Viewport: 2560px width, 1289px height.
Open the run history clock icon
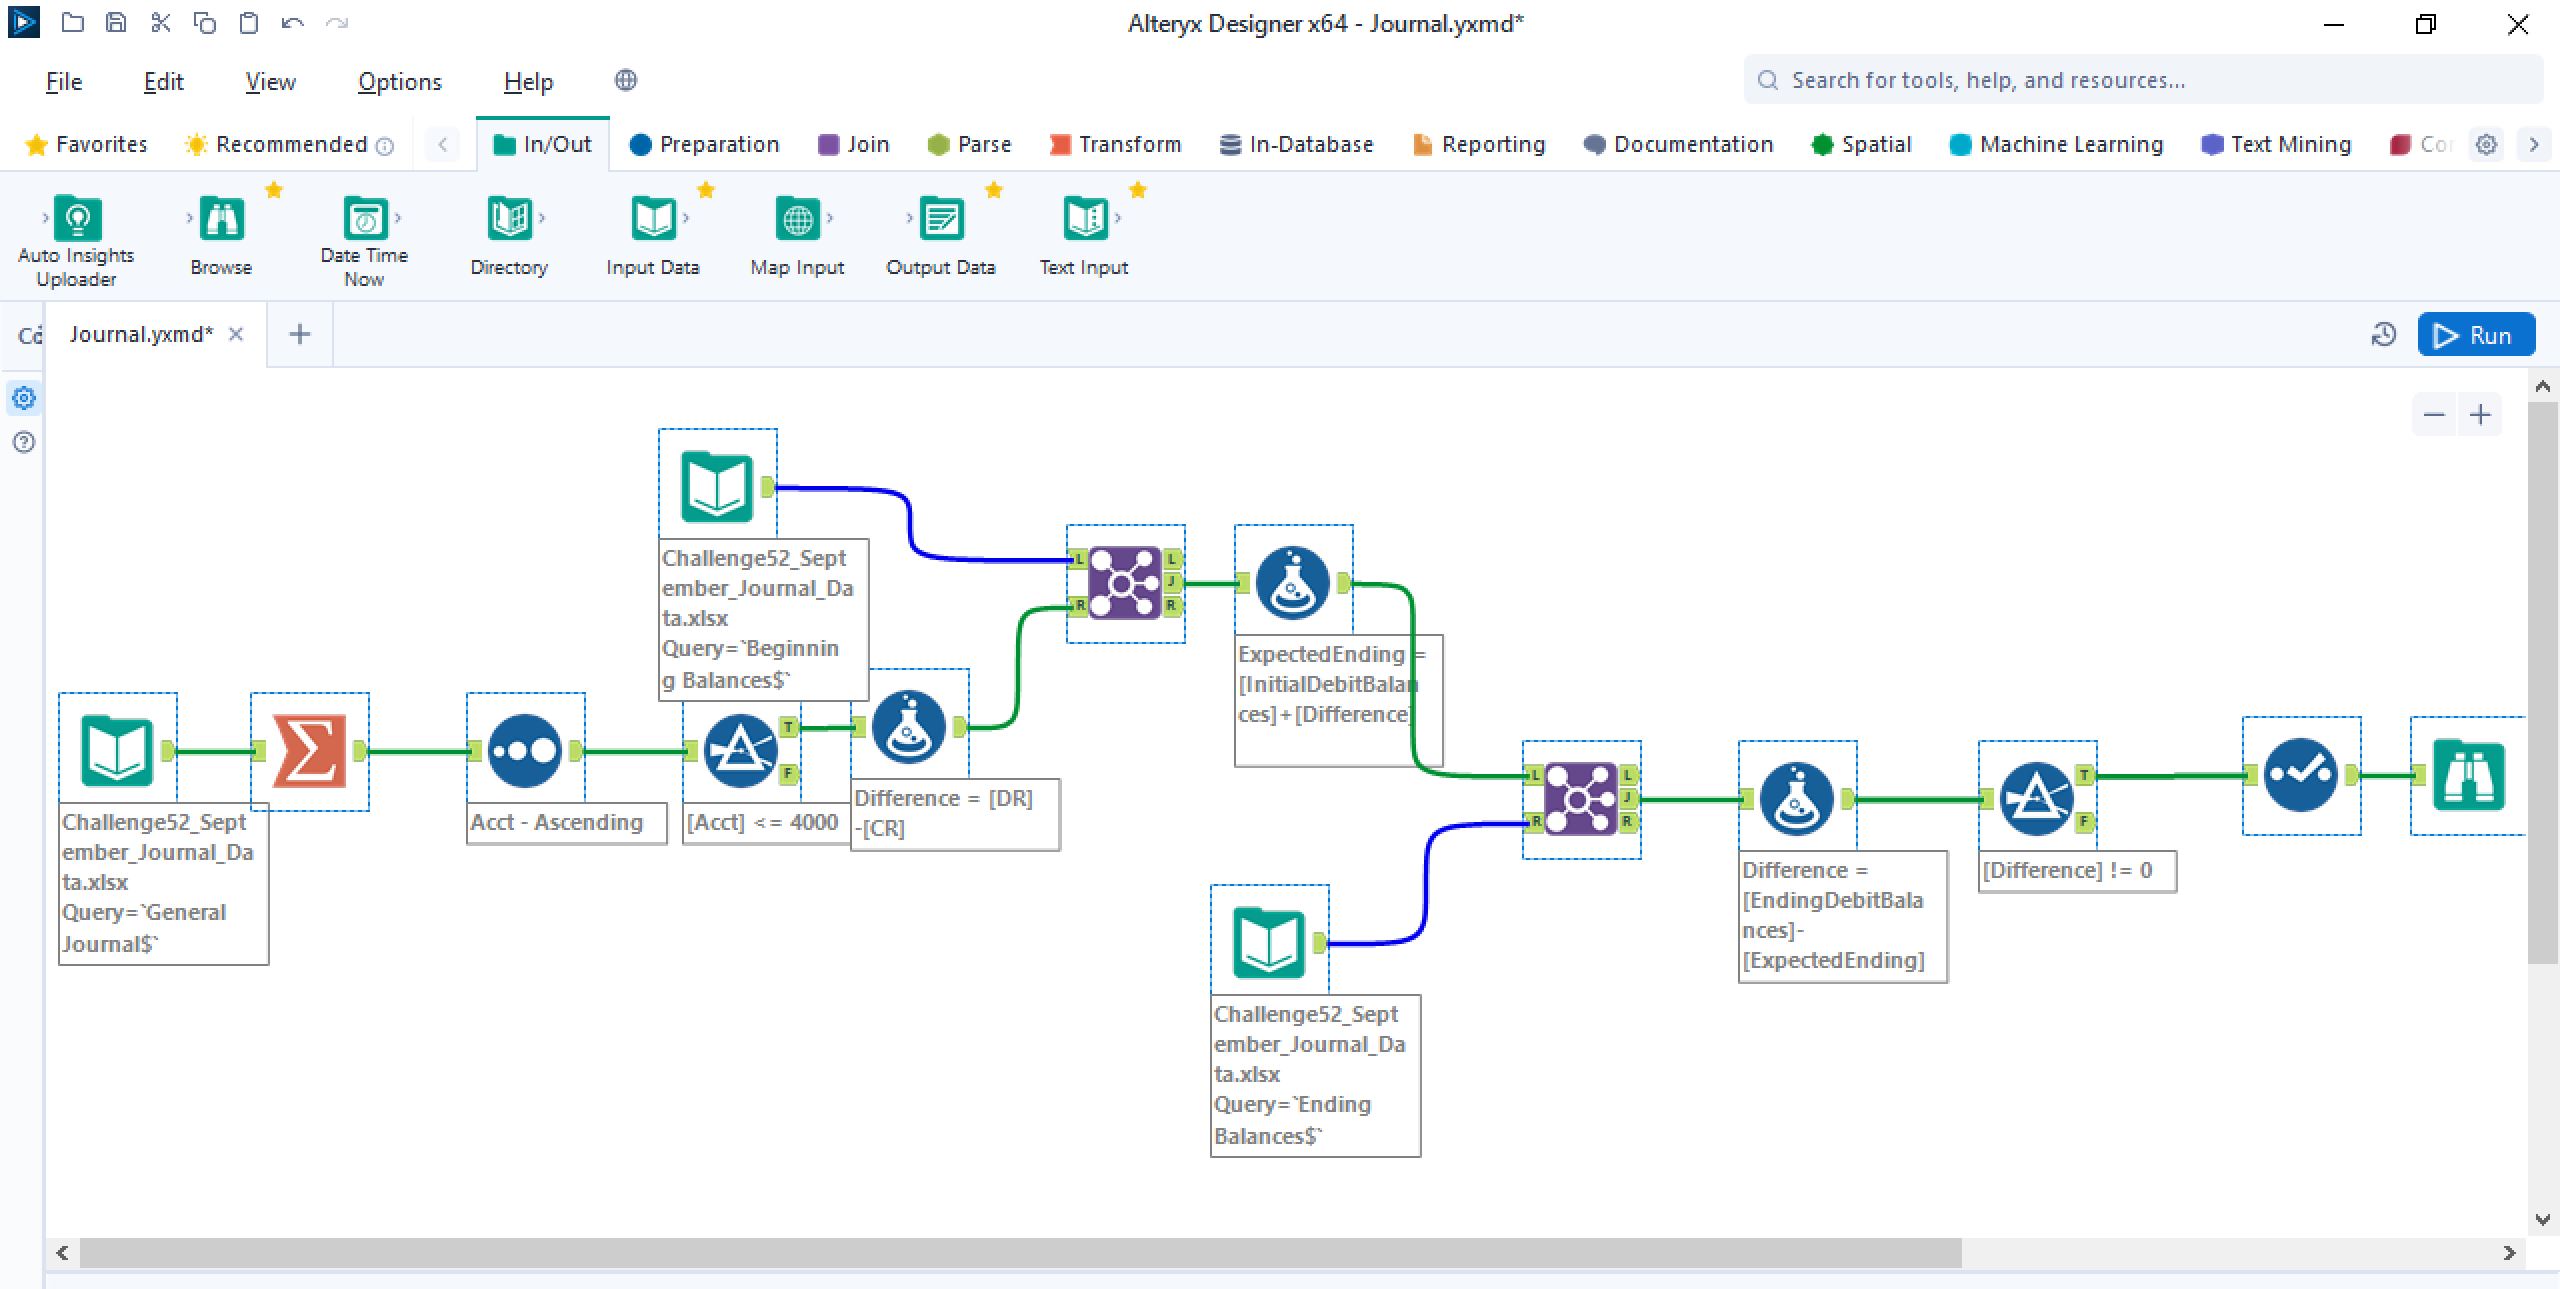[2383, 335]
